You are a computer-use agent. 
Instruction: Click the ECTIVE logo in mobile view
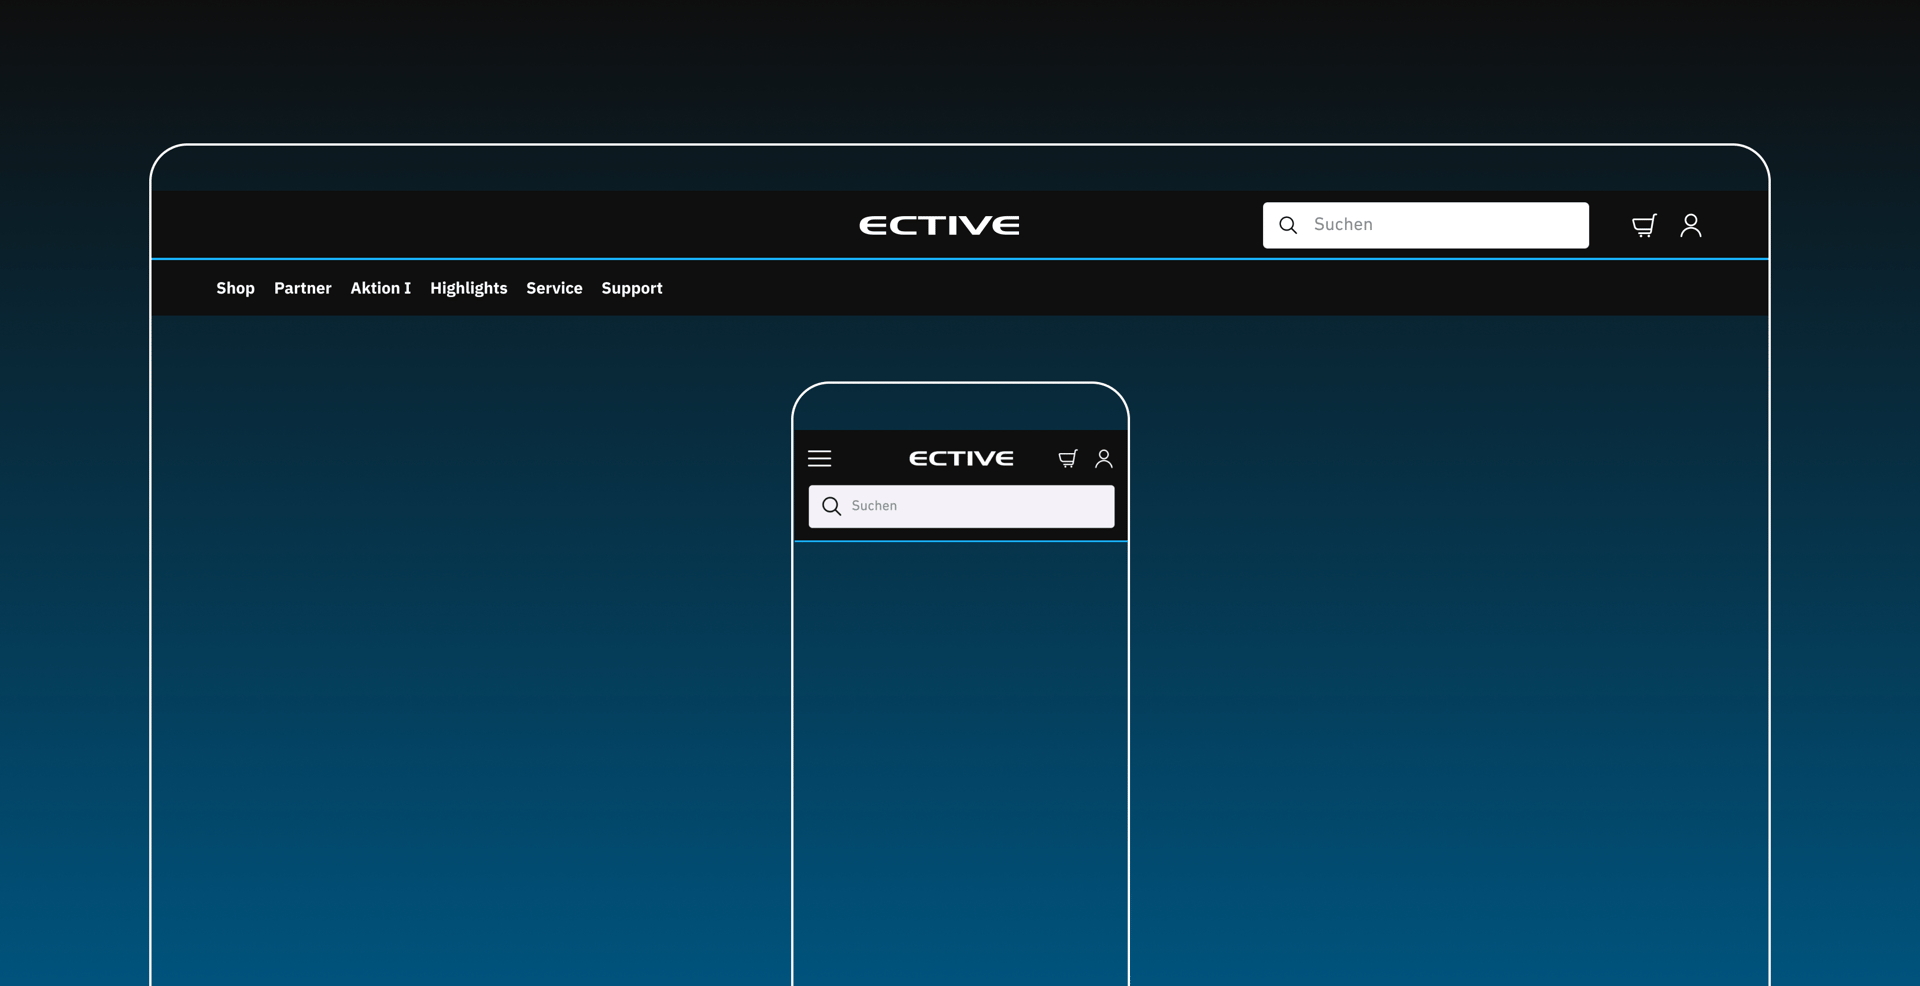pos(961,458)
